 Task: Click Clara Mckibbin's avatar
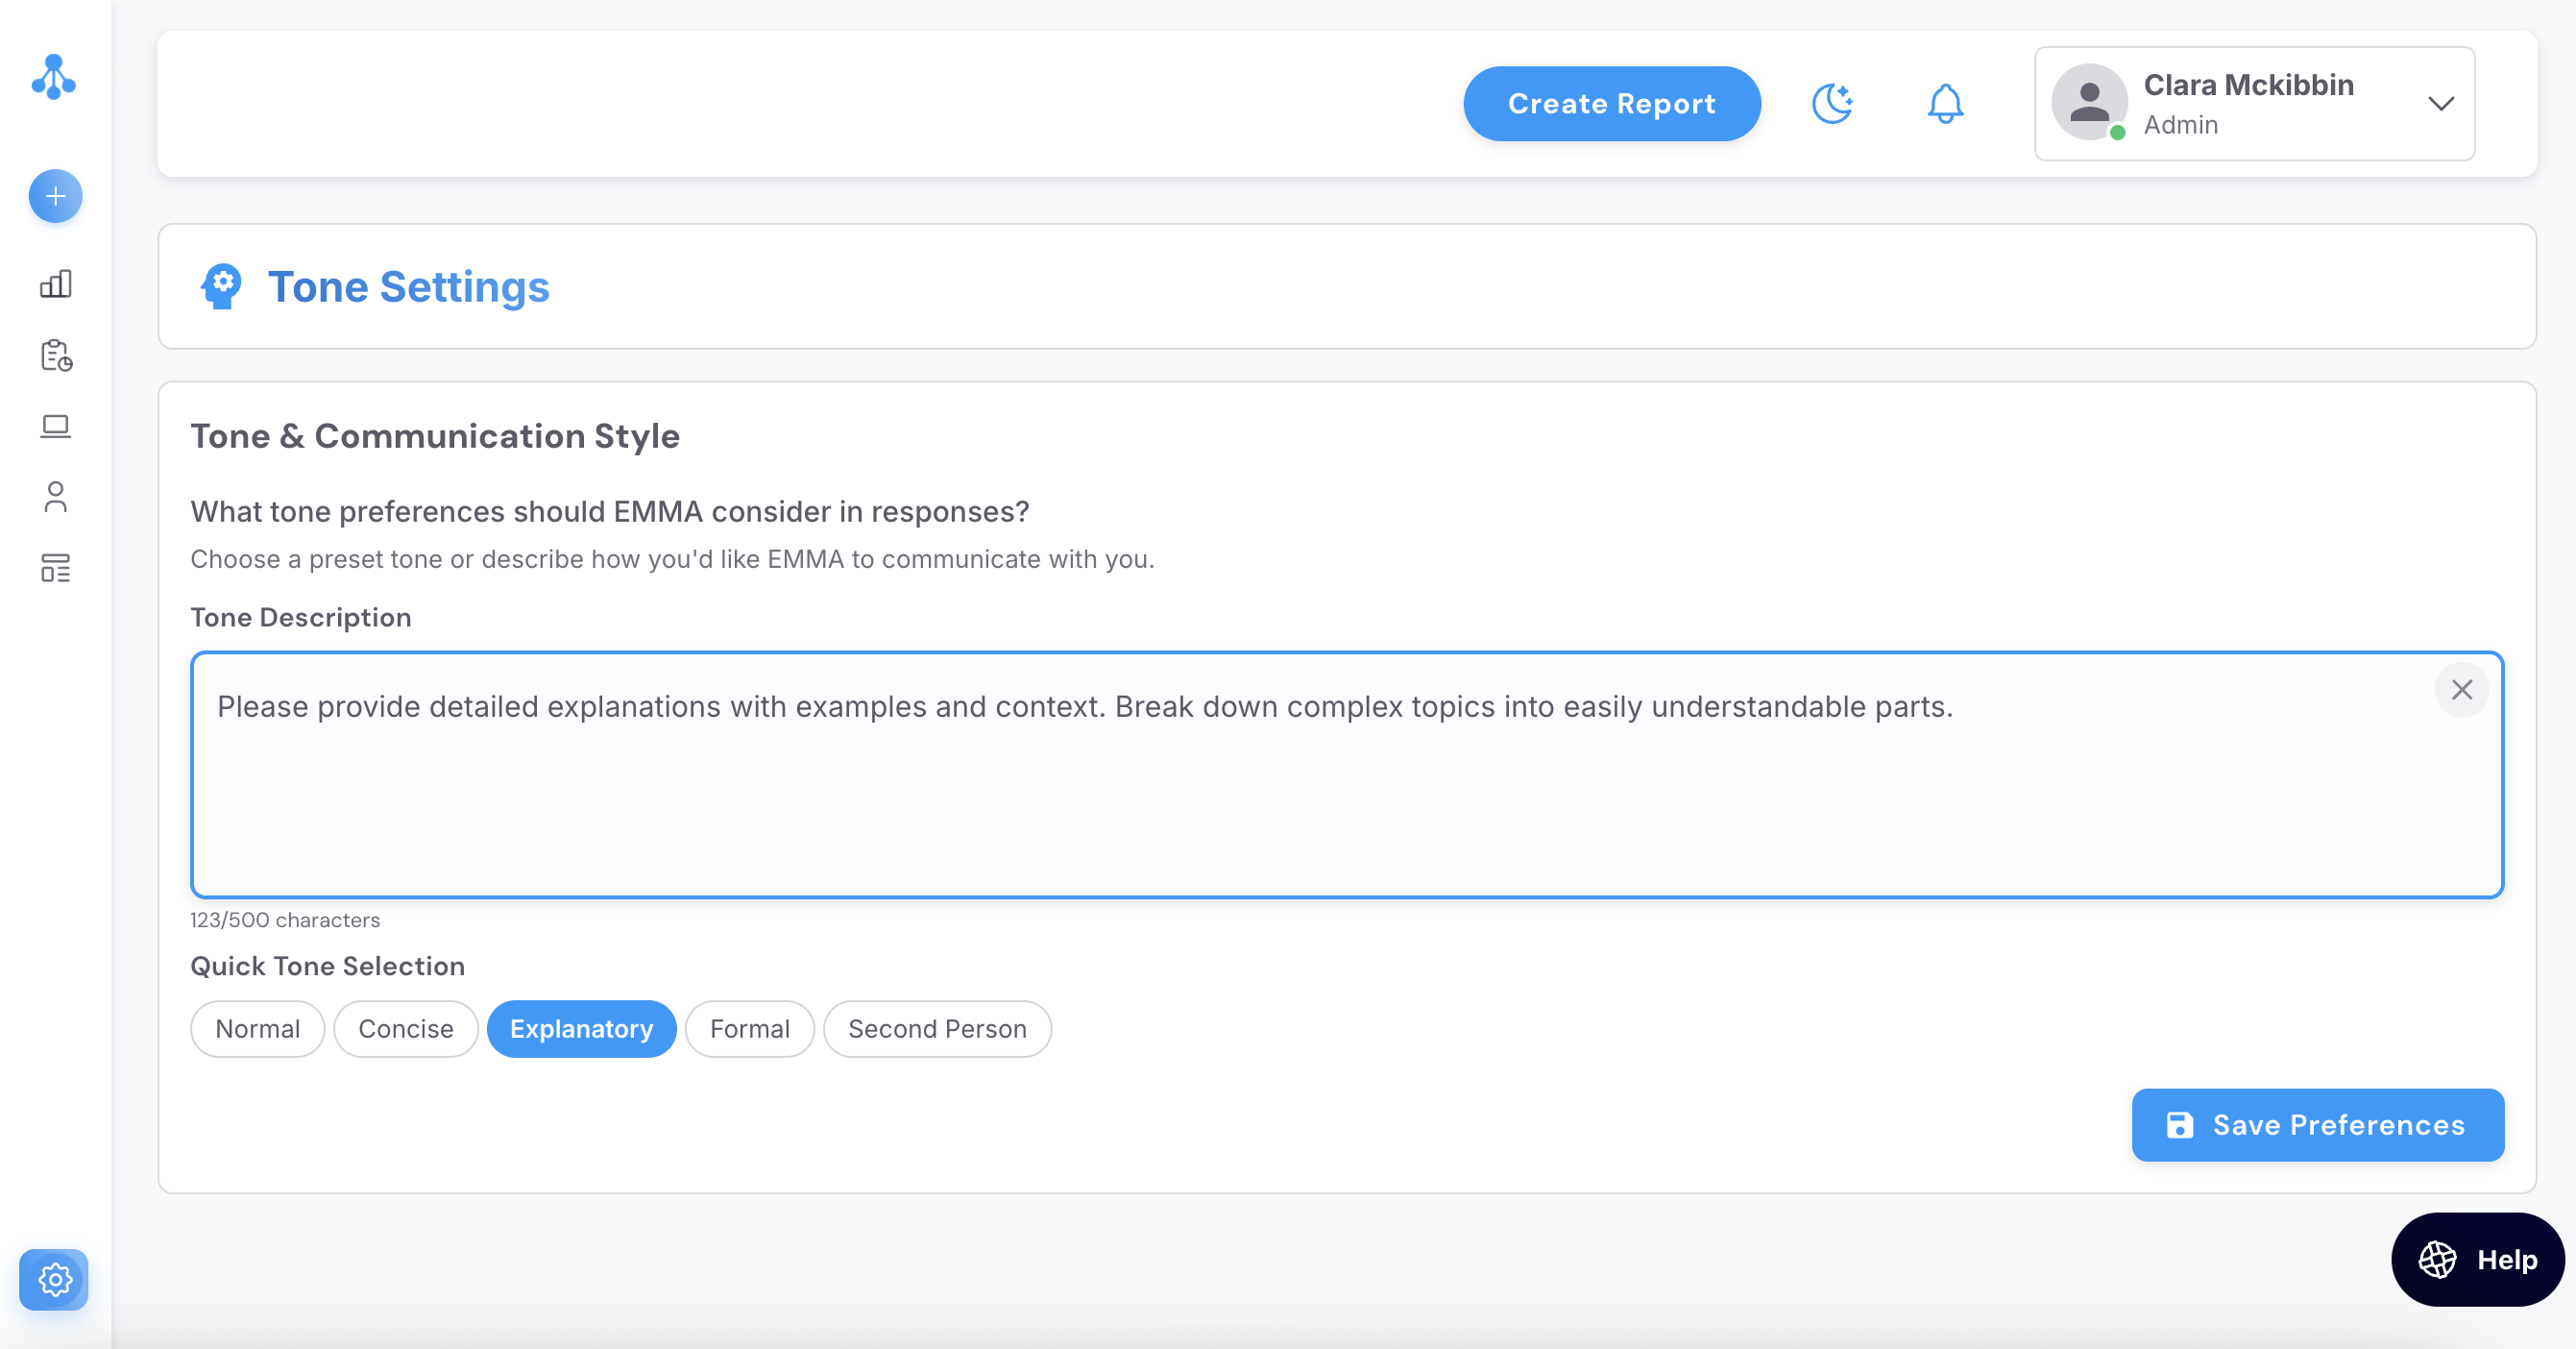(2089, 103)
